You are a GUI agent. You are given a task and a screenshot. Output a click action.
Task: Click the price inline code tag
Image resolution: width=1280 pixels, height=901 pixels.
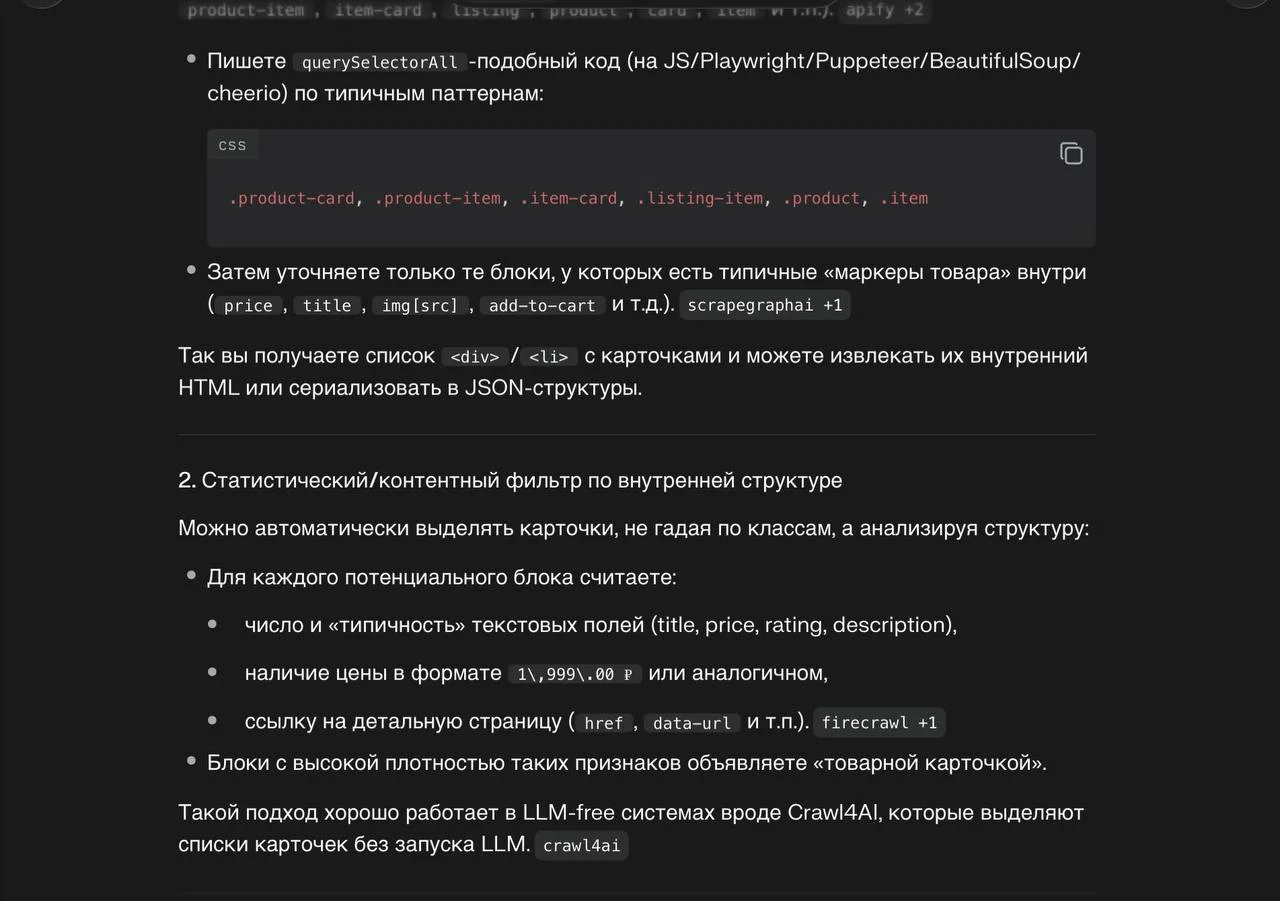coord(248,306)
